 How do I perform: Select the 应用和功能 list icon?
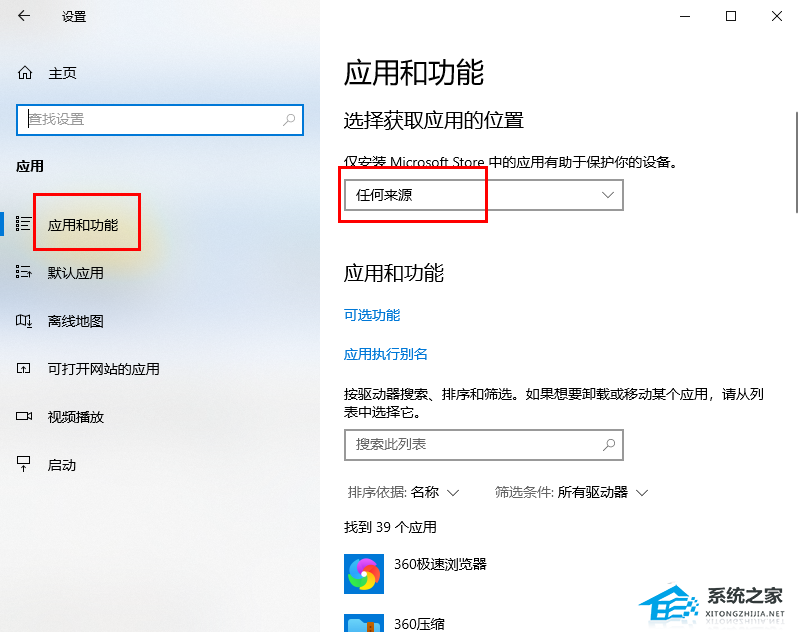point(23,223)
